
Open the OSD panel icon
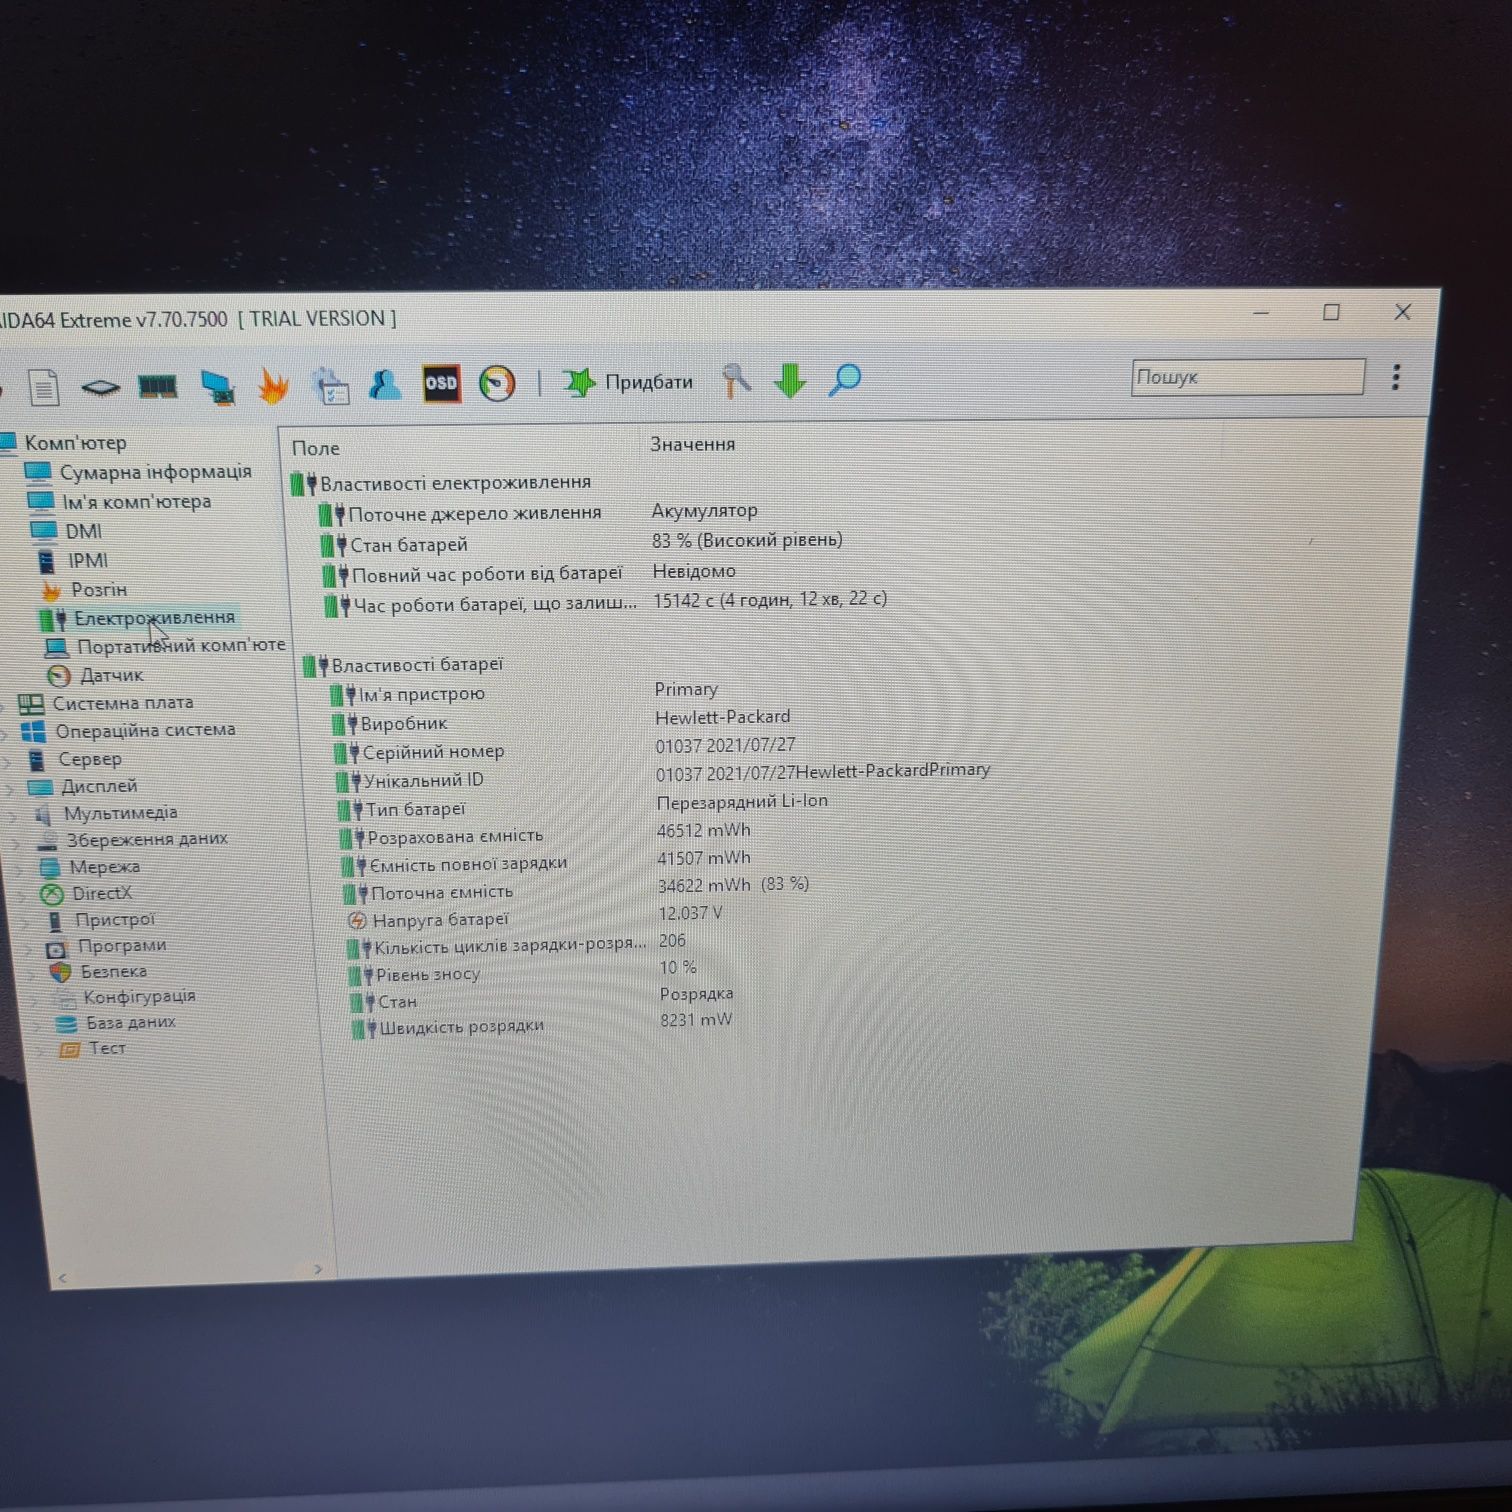pos(441,383)
